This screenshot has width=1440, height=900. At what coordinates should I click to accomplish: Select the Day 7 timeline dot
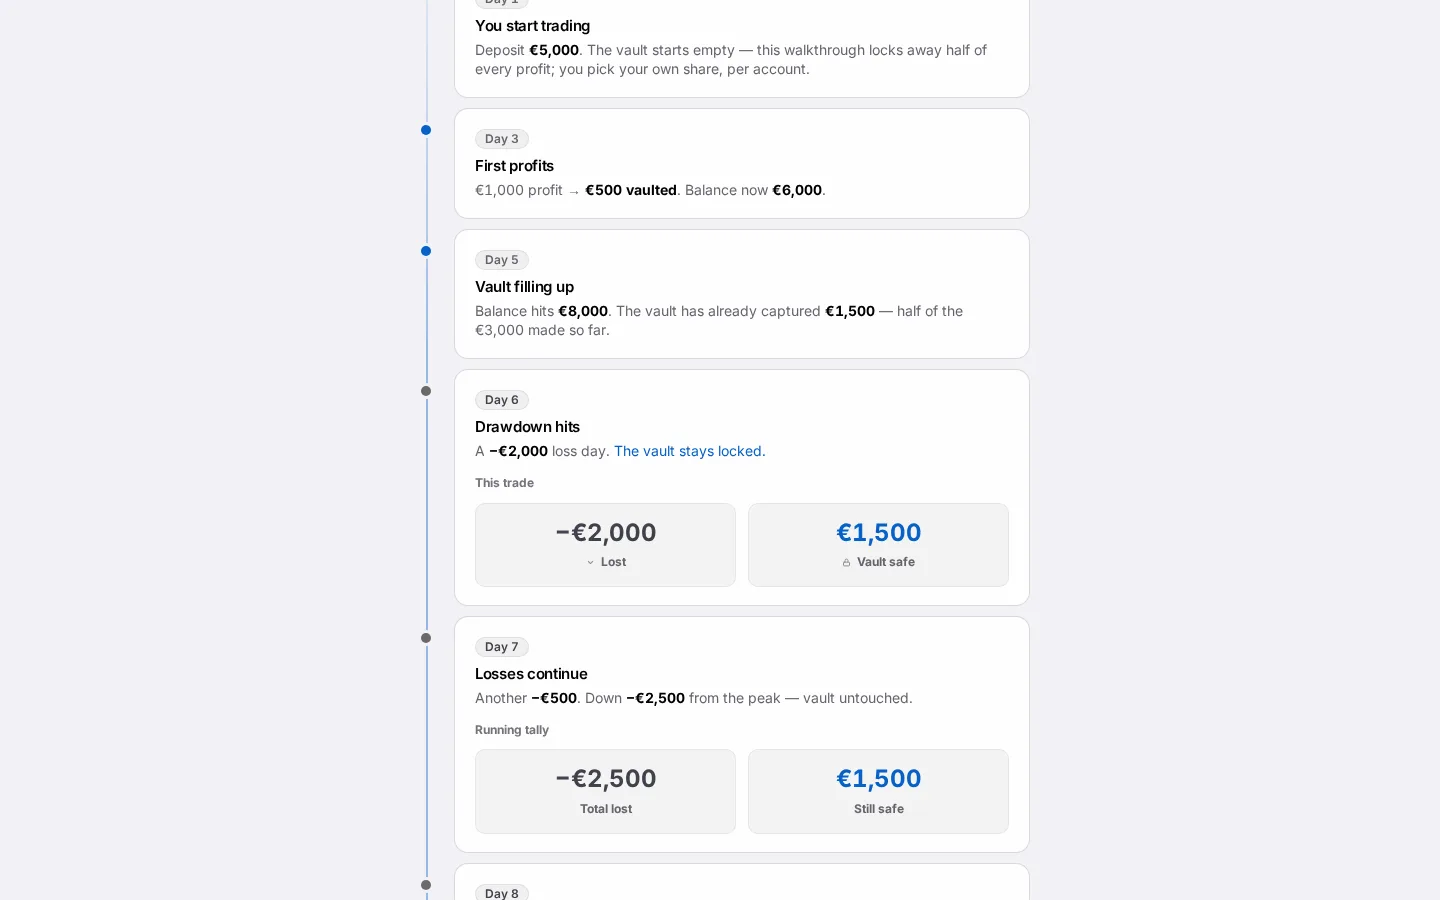point(426,638)
